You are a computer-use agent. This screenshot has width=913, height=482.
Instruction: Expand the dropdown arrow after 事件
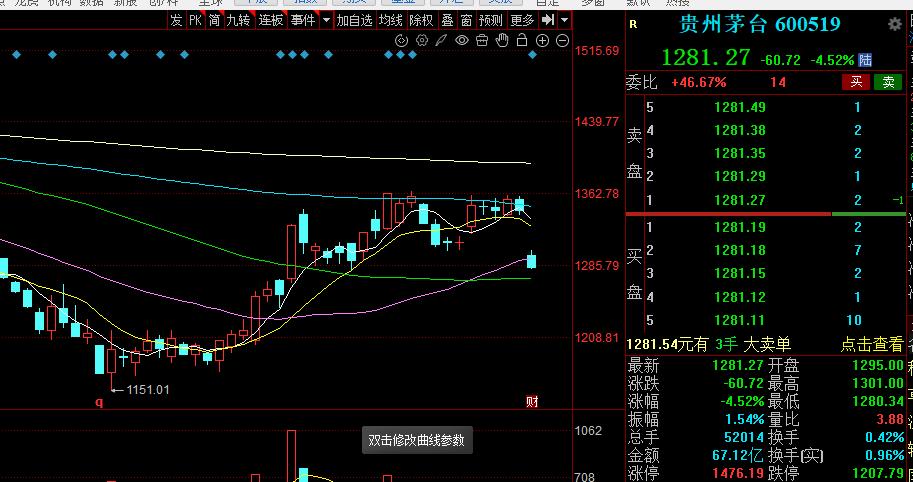(x=327, y=20)
